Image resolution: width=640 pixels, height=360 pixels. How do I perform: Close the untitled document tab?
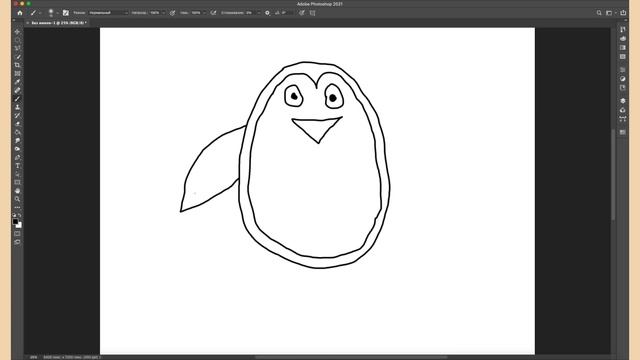click(28, 23)
